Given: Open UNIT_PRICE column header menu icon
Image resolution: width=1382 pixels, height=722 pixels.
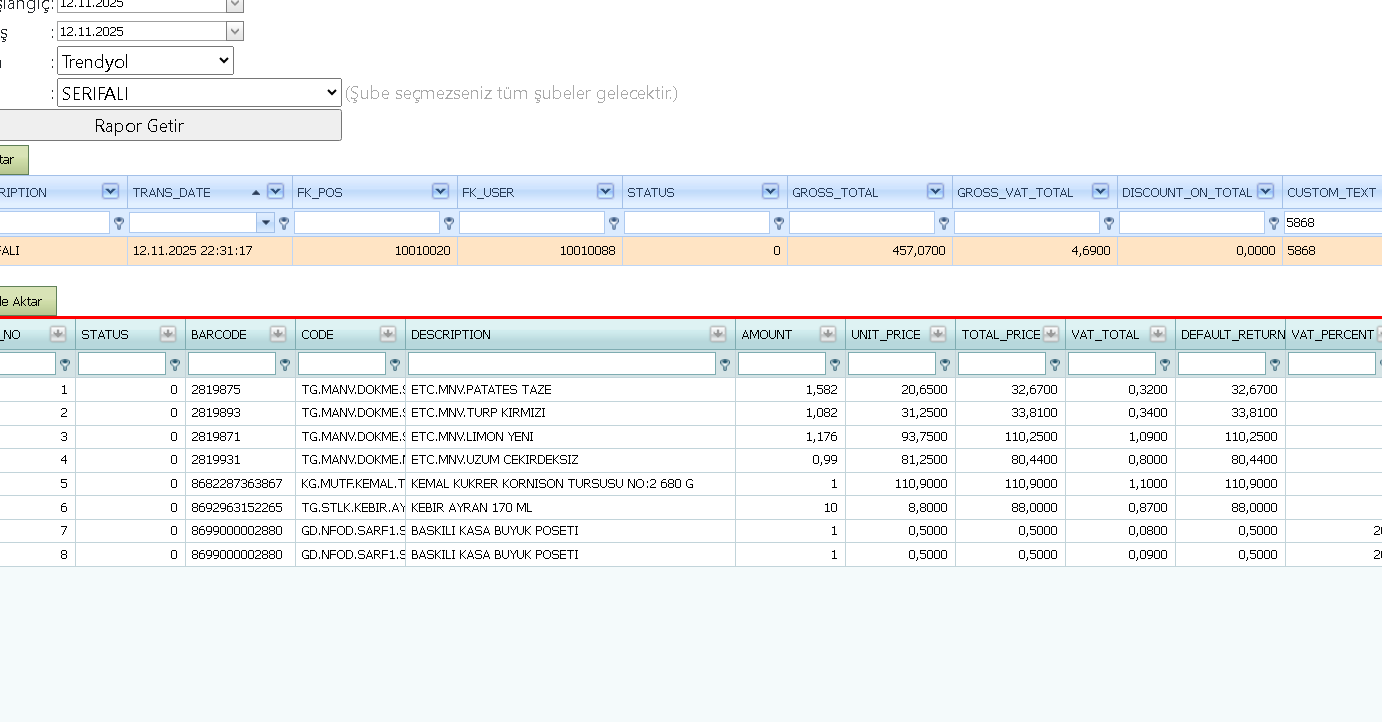Looking at the screenshot, I should coord(937,334).
